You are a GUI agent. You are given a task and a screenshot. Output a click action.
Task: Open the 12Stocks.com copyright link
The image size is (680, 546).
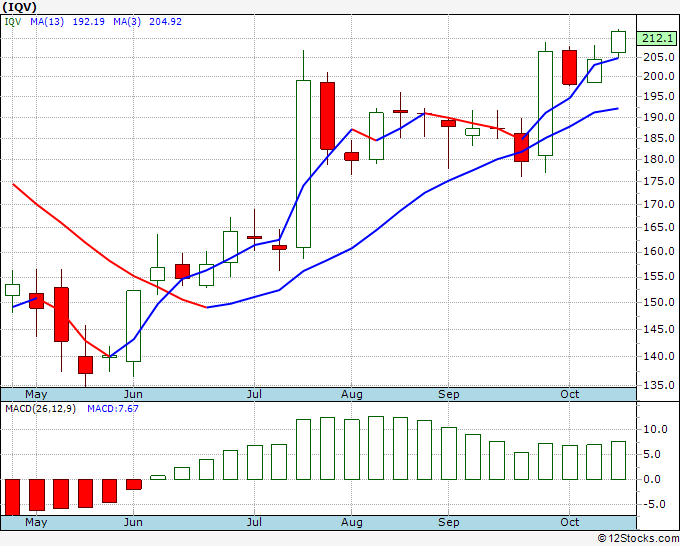(638, 539)
